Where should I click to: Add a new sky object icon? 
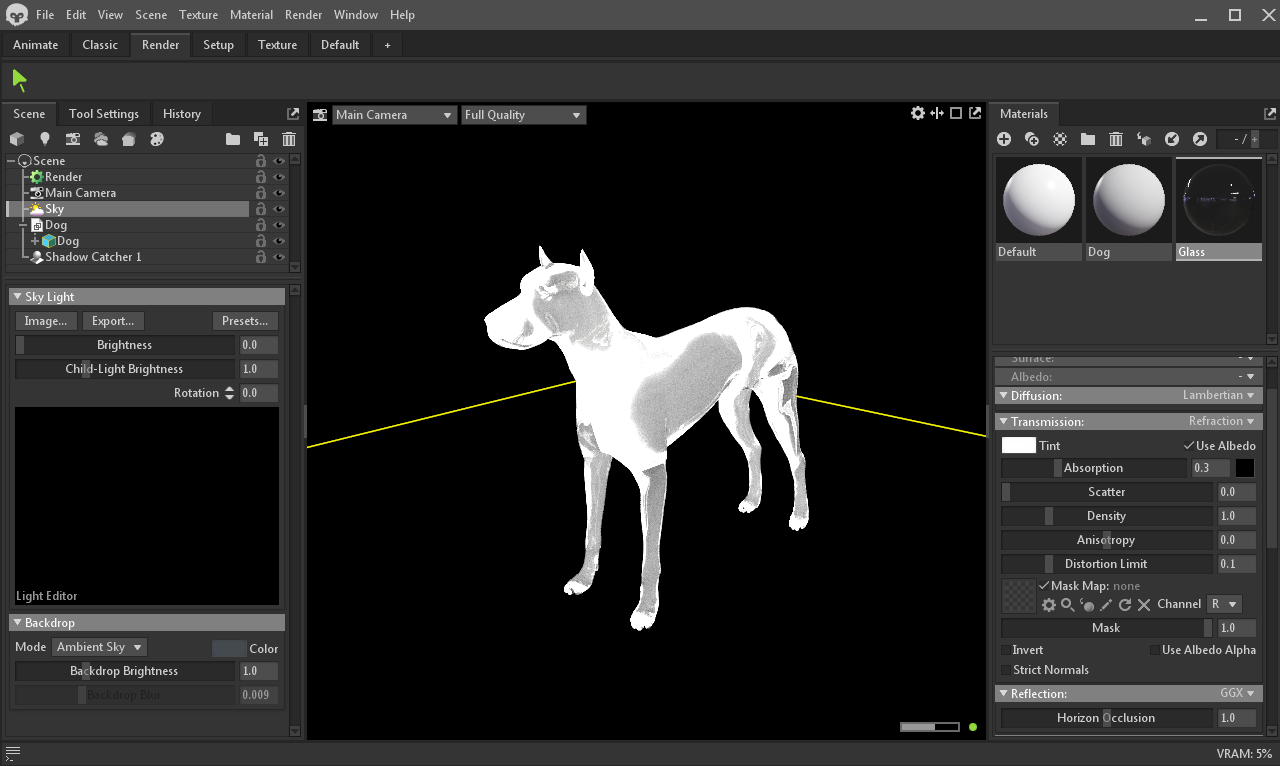[x=101, y=139]
